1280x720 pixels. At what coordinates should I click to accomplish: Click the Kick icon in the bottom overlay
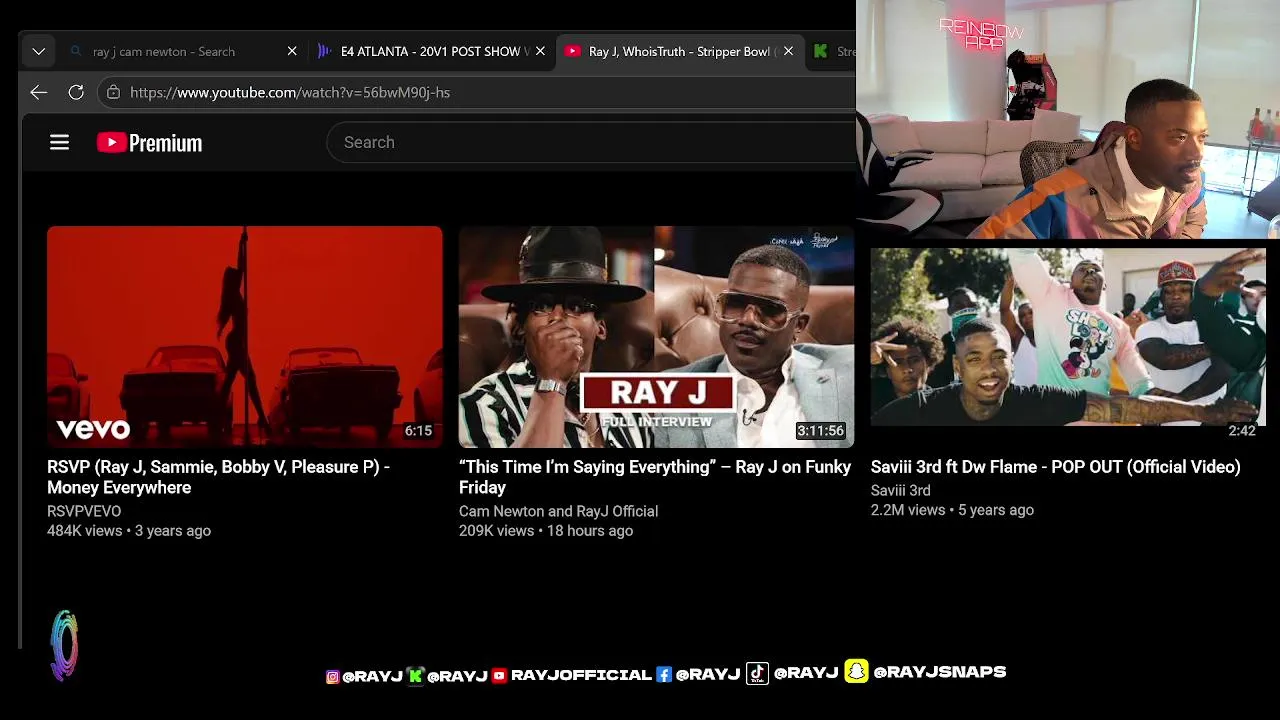click(x=415, y=676)
